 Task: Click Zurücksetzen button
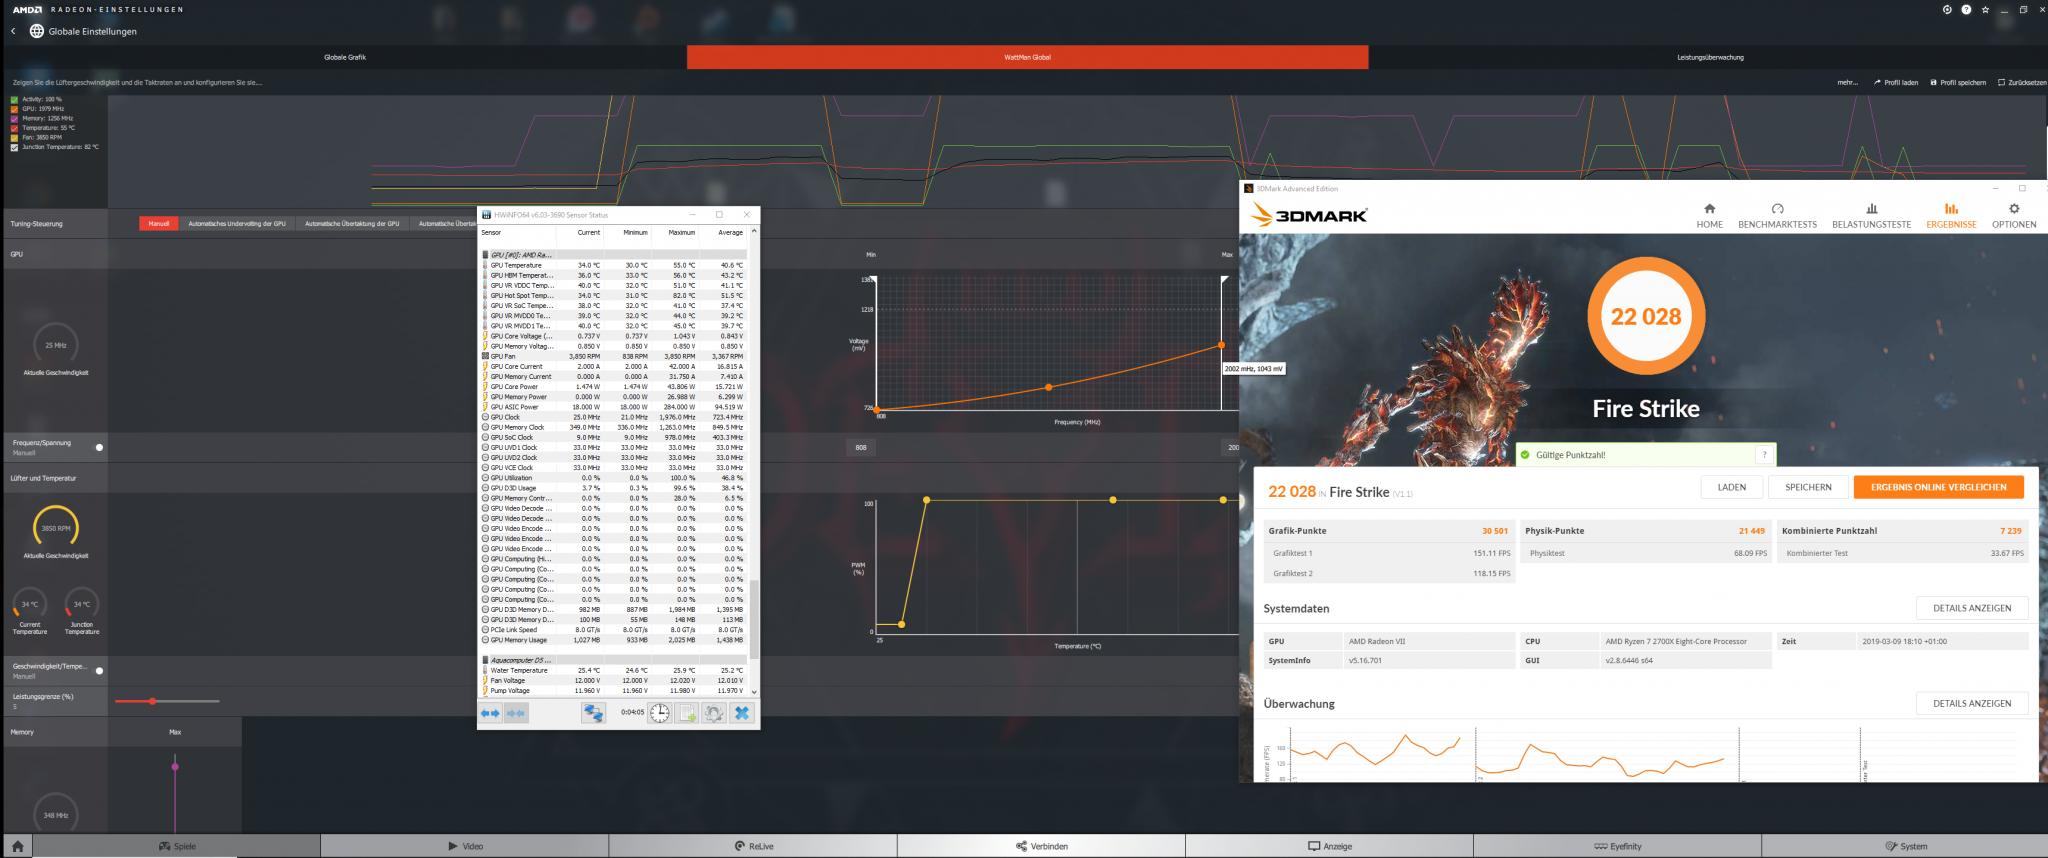click(x=2021, y=83)
